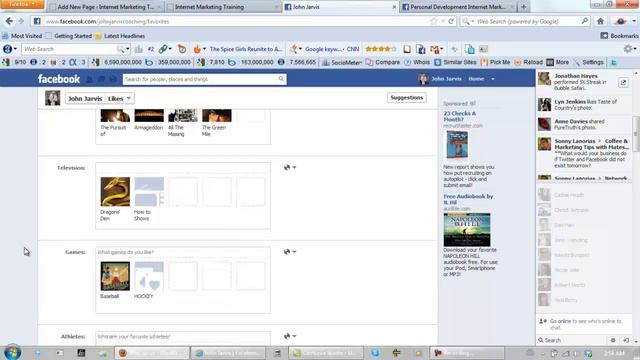Viewport: 640px width, 360px height.
Task: Open Facebook friend requests icon
Action: pos(89,79)
